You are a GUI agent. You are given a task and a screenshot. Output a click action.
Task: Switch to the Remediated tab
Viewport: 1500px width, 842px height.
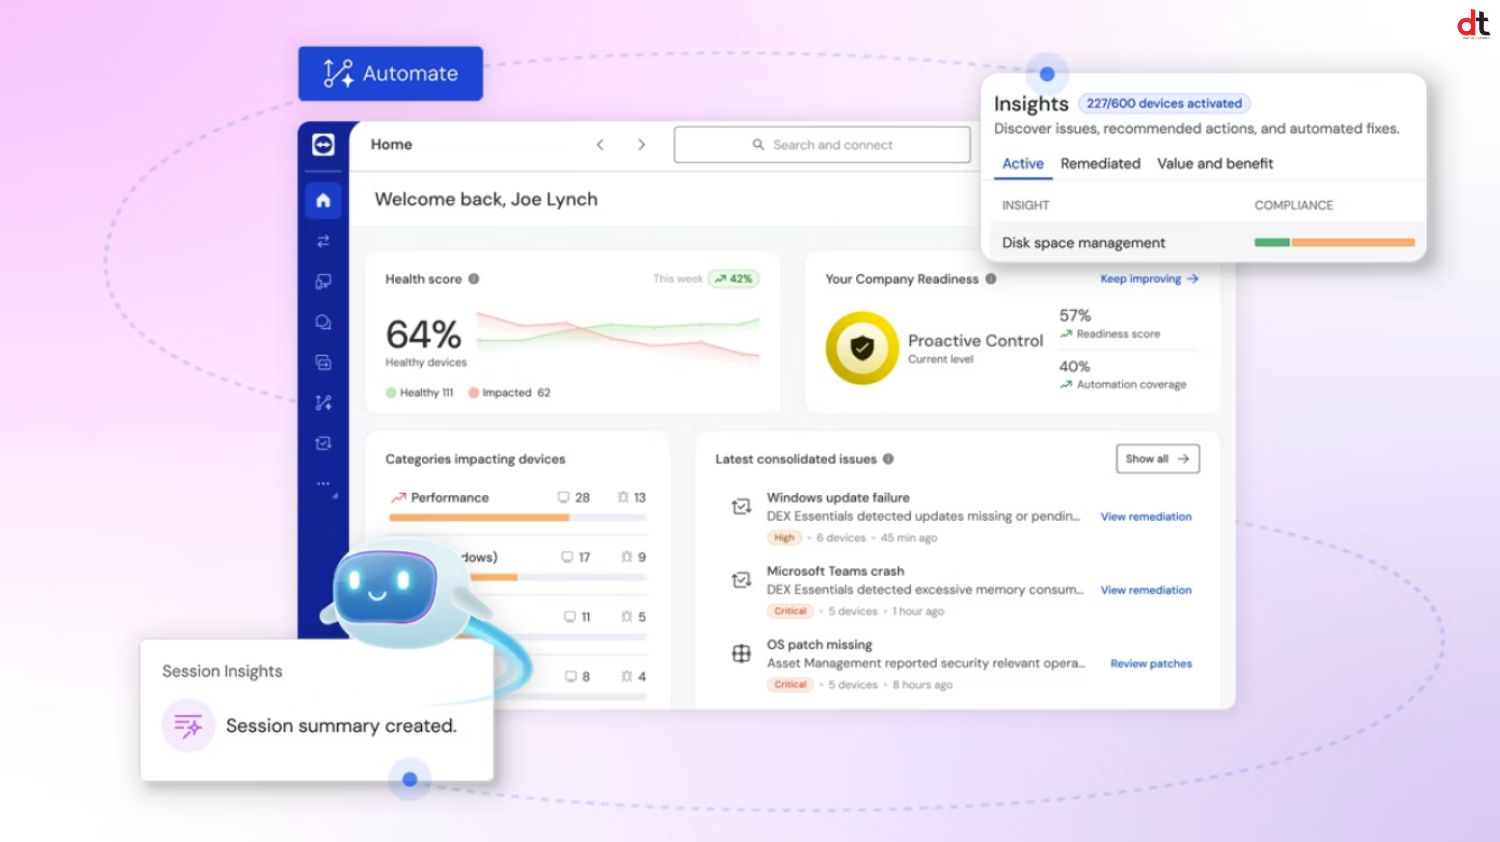pos(1100,163)
